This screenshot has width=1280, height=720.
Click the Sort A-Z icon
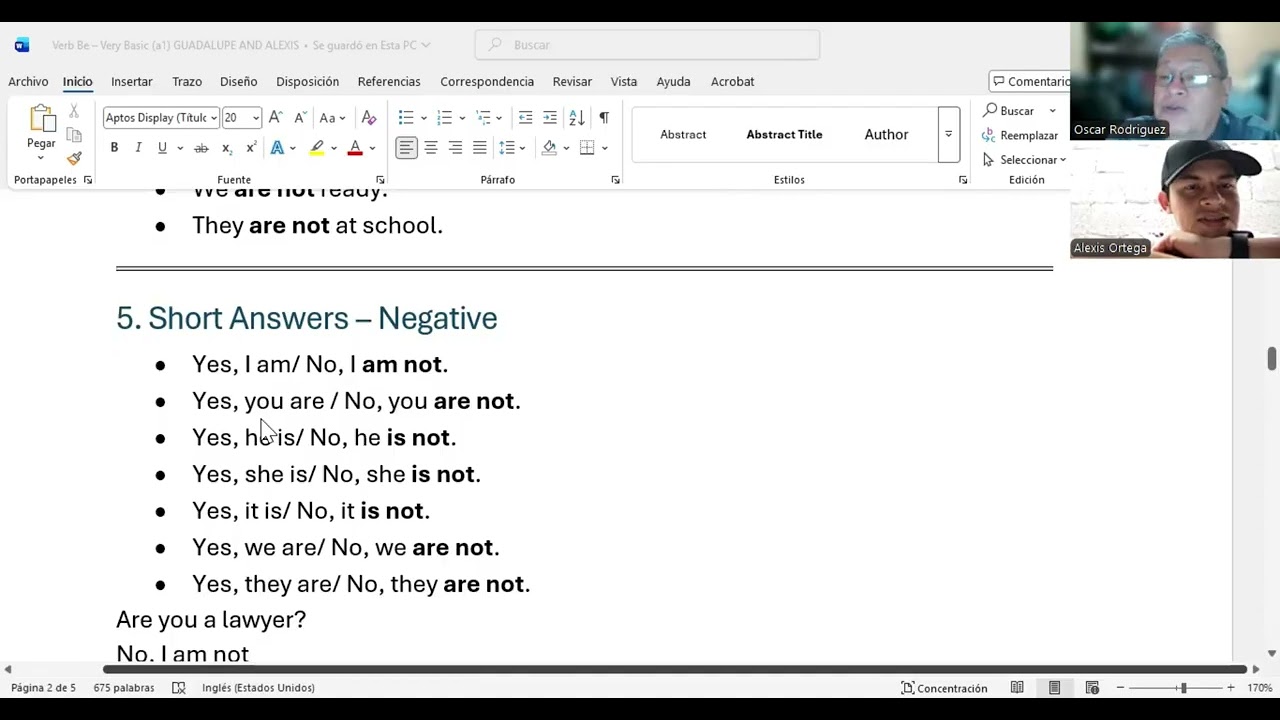[577, 118]
